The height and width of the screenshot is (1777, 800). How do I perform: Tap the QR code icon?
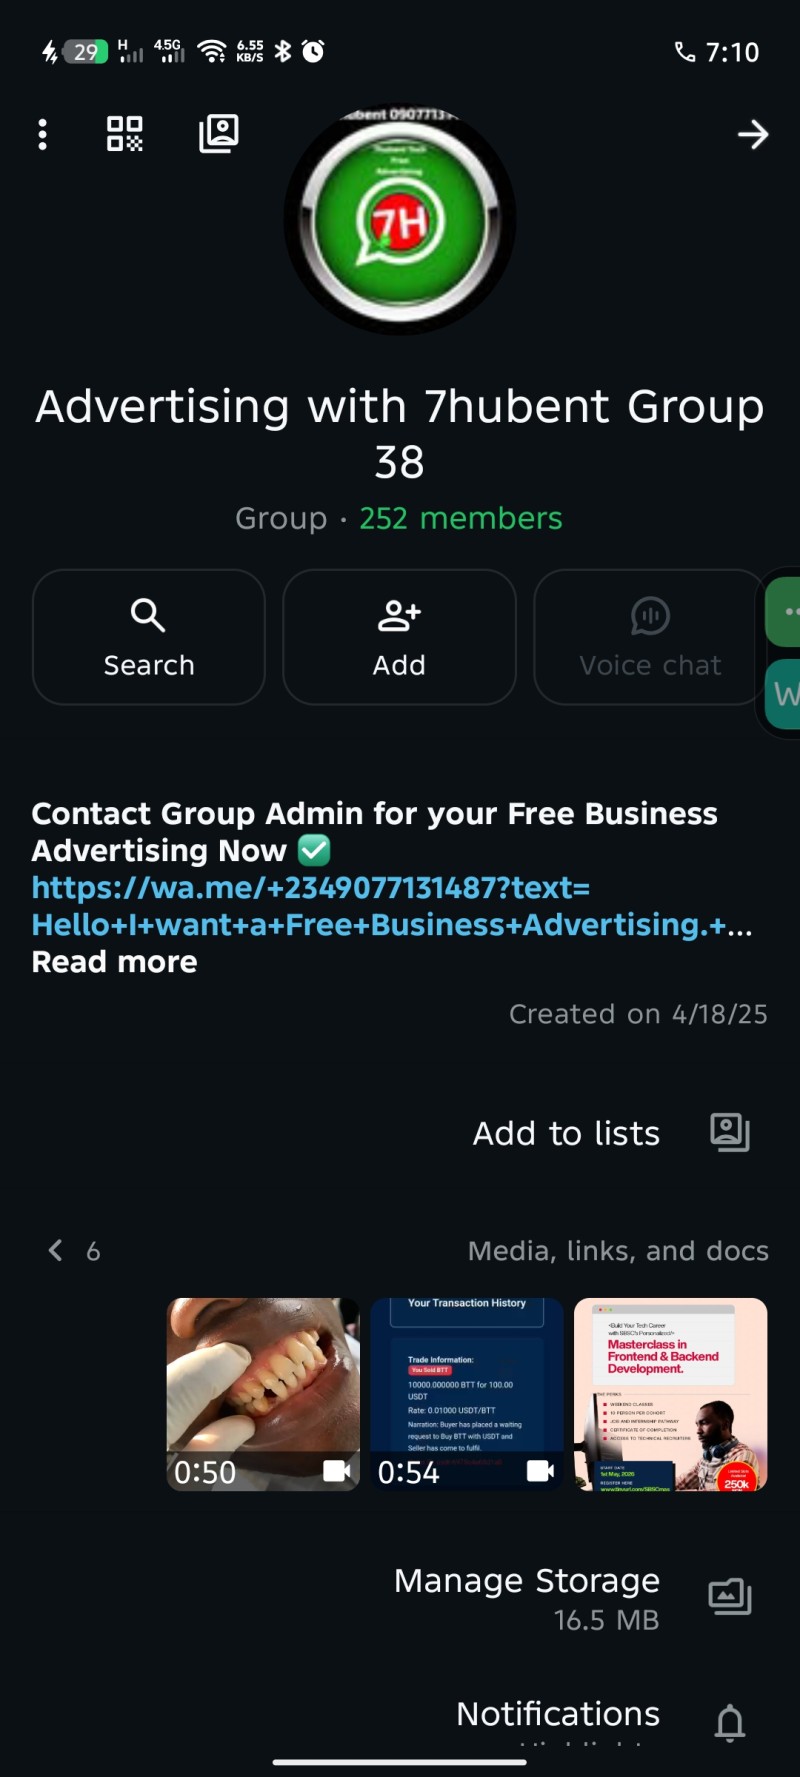point(125,134)
